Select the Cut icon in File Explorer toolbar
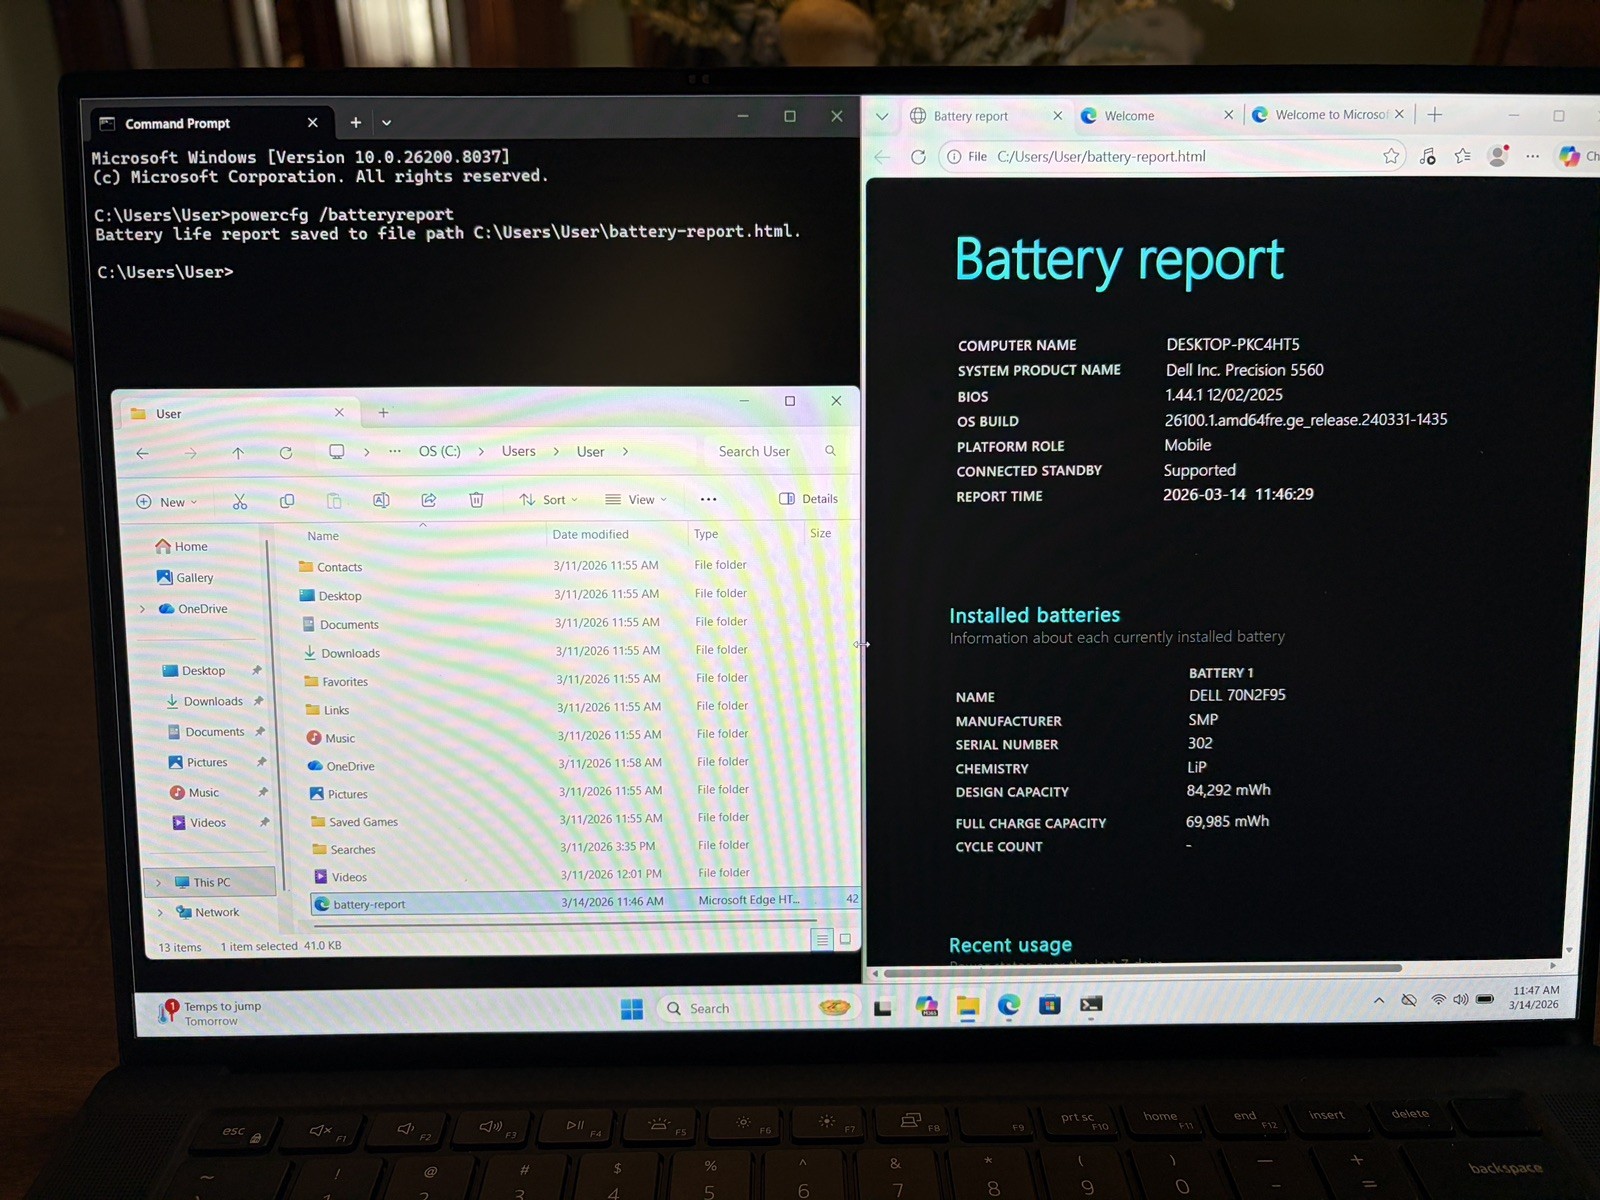1600x1200 pixels. pyautogui.click(x=240, y=500)
